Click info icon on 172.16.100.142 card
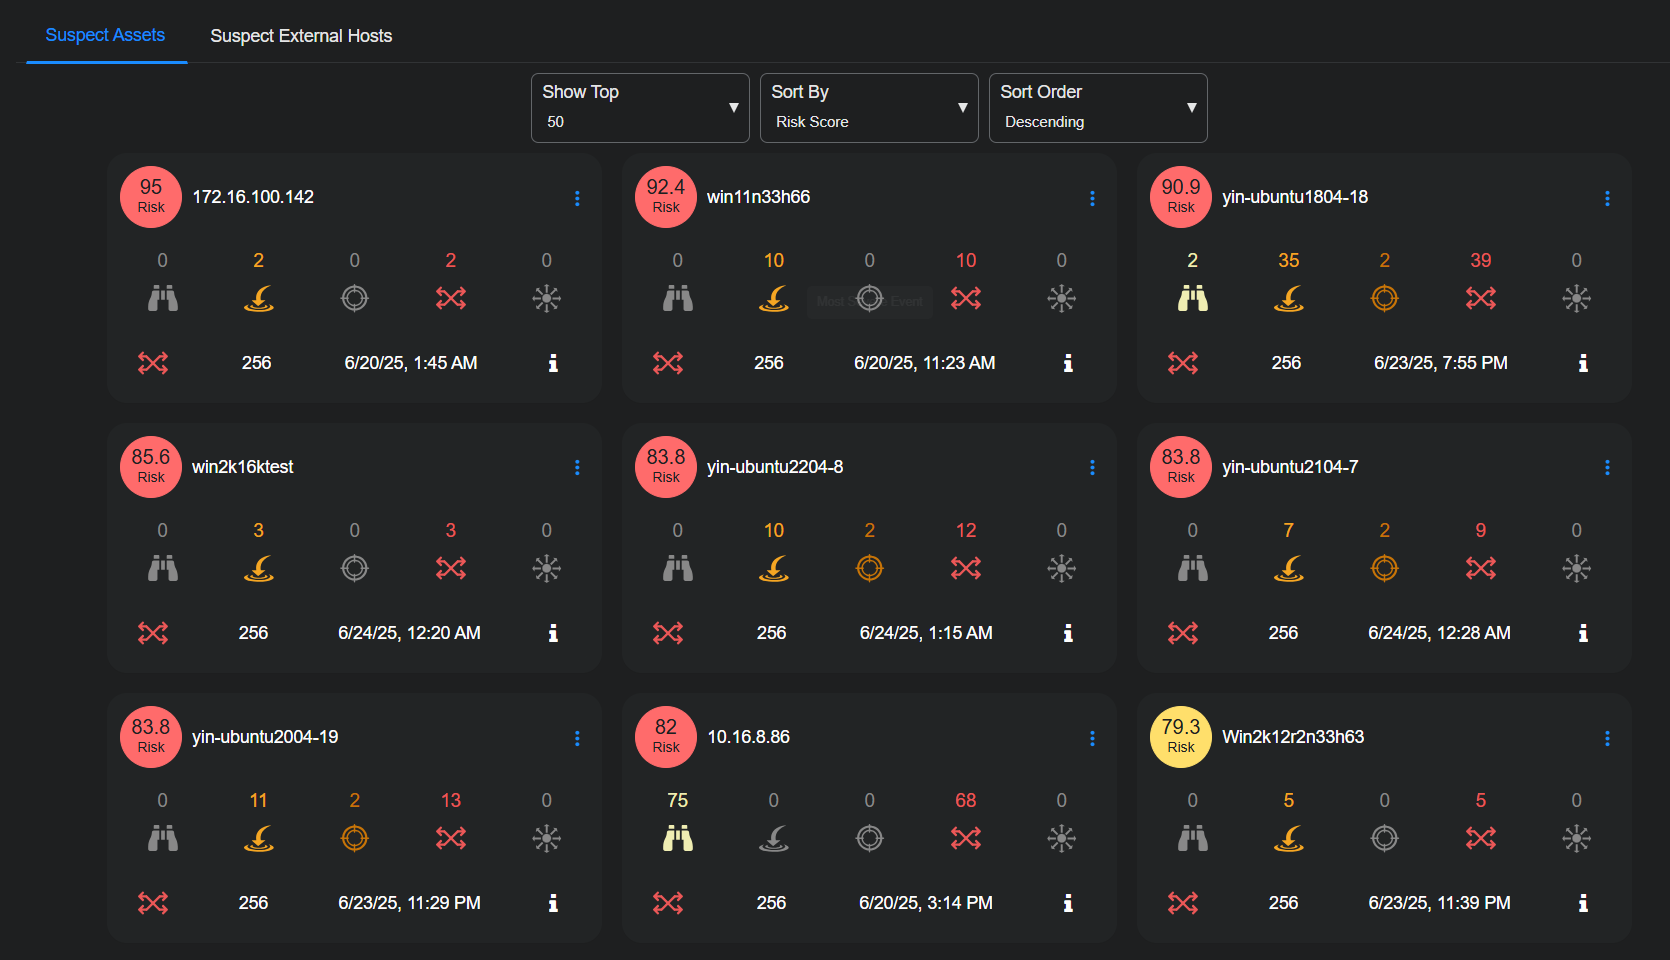This screenshot has height=960, width=1670. click(x=553, y=363)
